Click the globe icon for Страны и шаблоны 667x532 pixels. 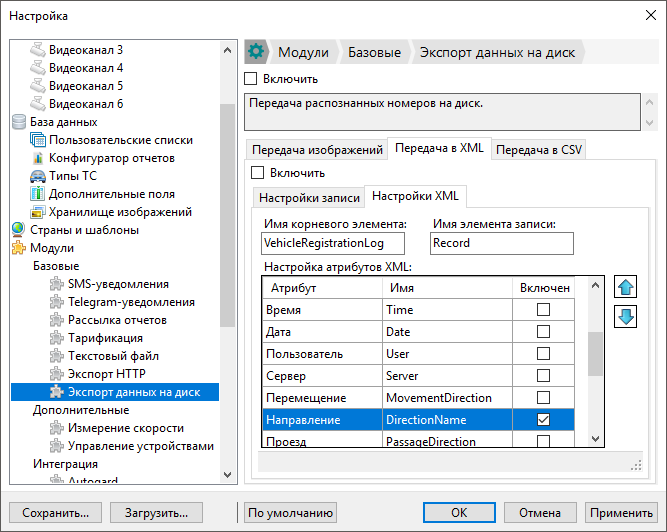click(x=19, y=230)
